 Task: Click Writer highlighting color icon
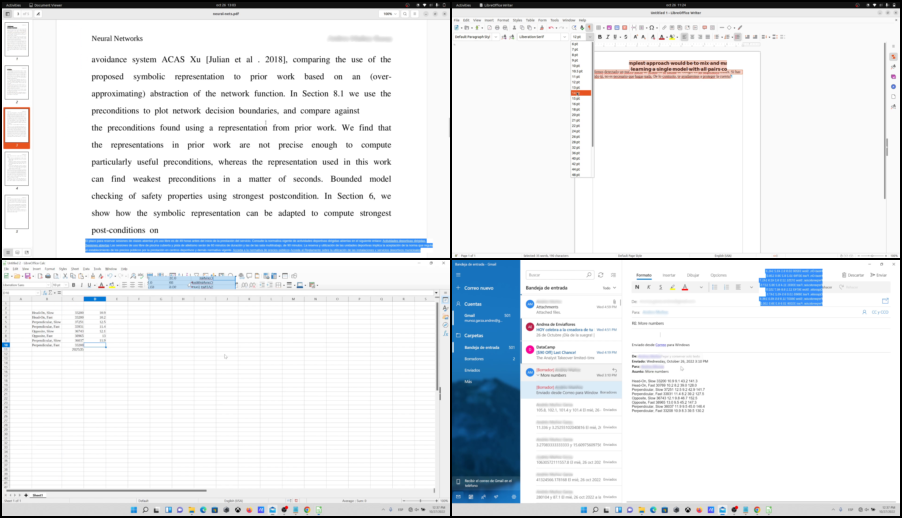(x=672, y=37)
